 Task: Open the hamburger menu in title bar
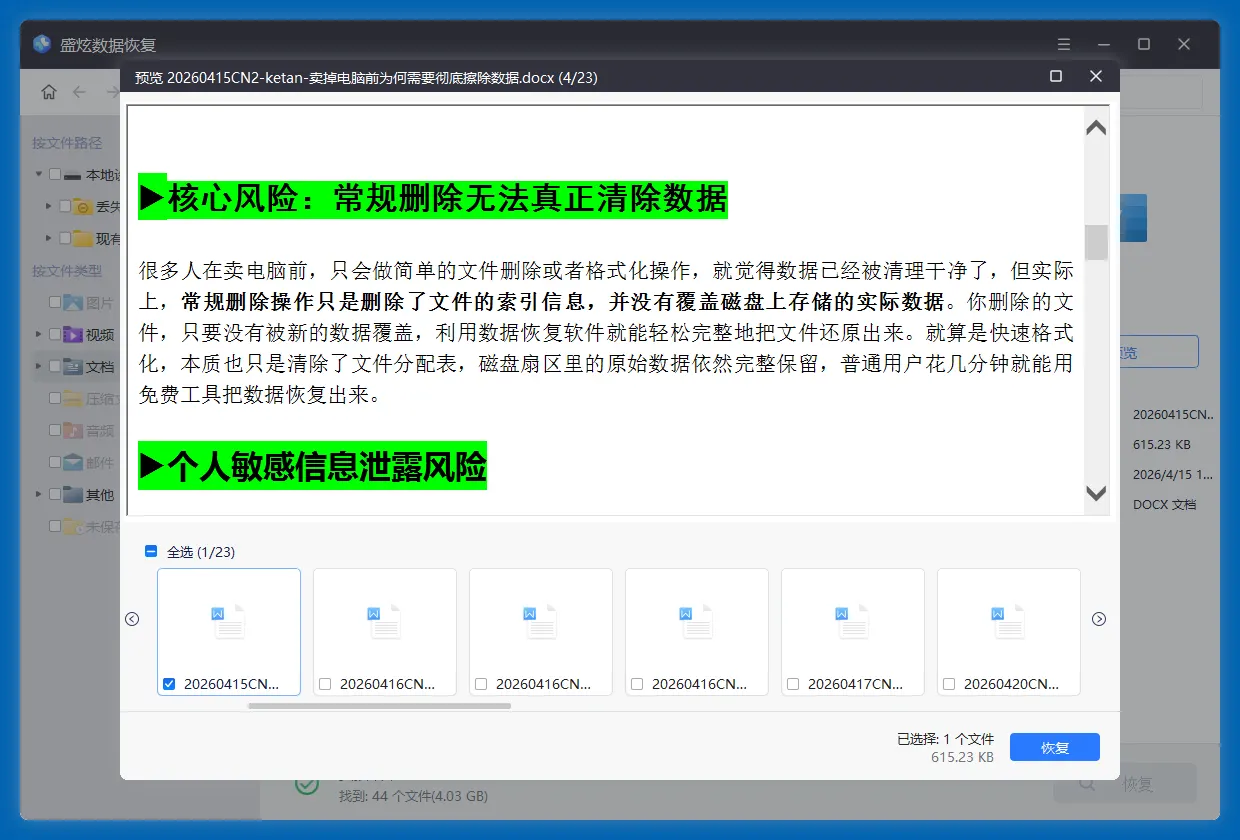tap(1064, 44)
